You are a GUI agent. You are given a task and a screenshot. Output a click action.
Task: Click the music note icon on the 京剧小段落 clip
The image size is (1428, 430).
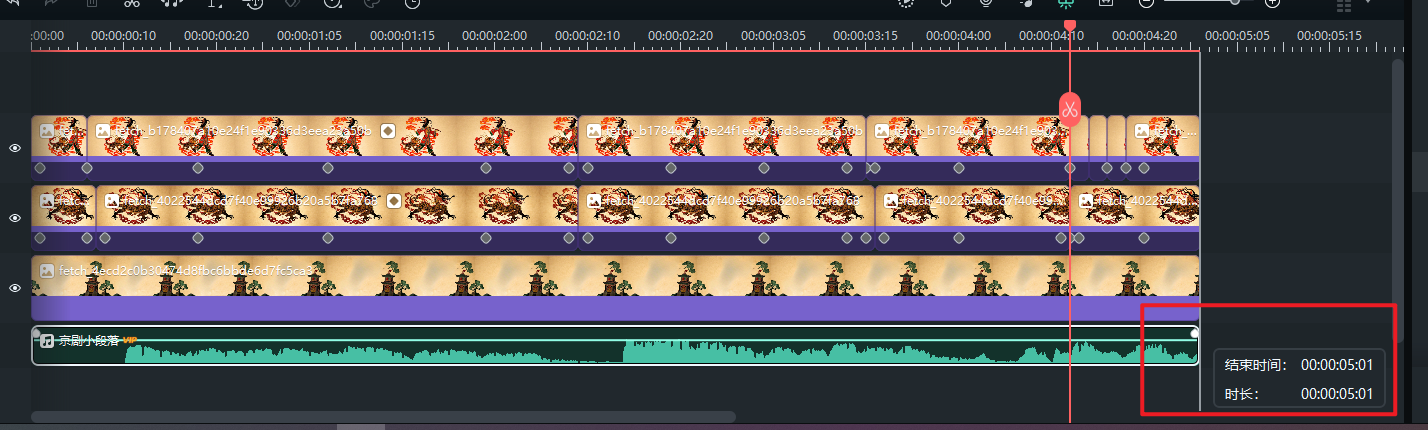(46, 340)
